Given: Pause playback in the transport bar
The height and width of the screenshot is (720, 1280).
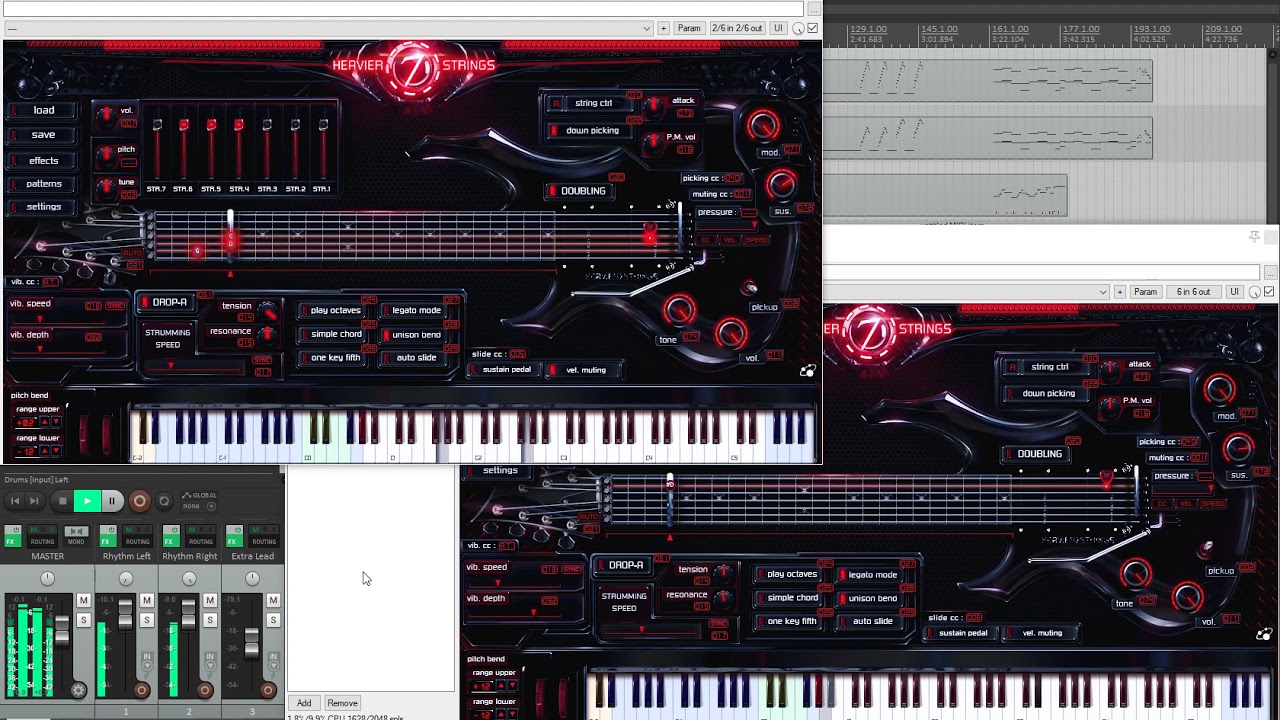Looking at the screenshot, I should click(x=112, y=501).
